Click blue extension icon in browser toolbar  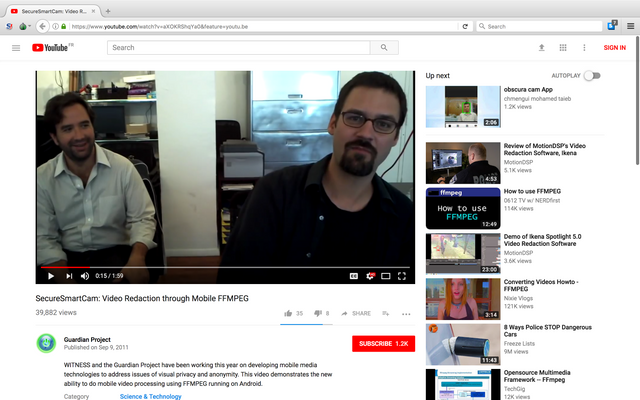(x=612, y=26)
